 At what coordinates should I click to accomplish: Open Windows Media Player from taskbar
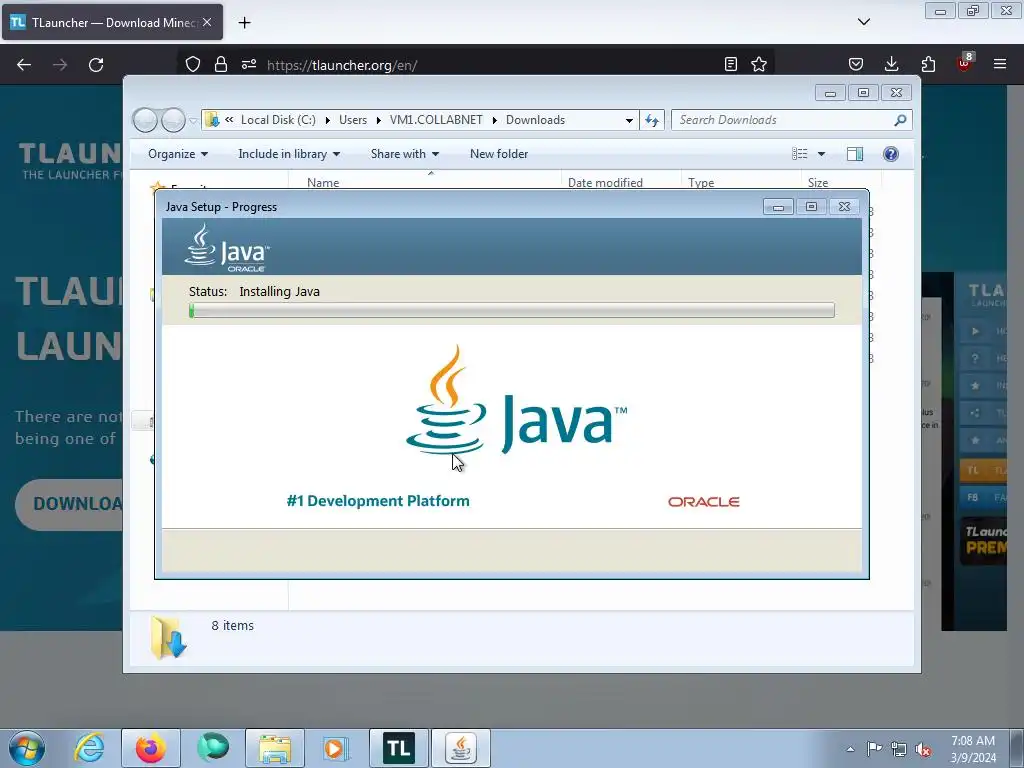(337, 748)
